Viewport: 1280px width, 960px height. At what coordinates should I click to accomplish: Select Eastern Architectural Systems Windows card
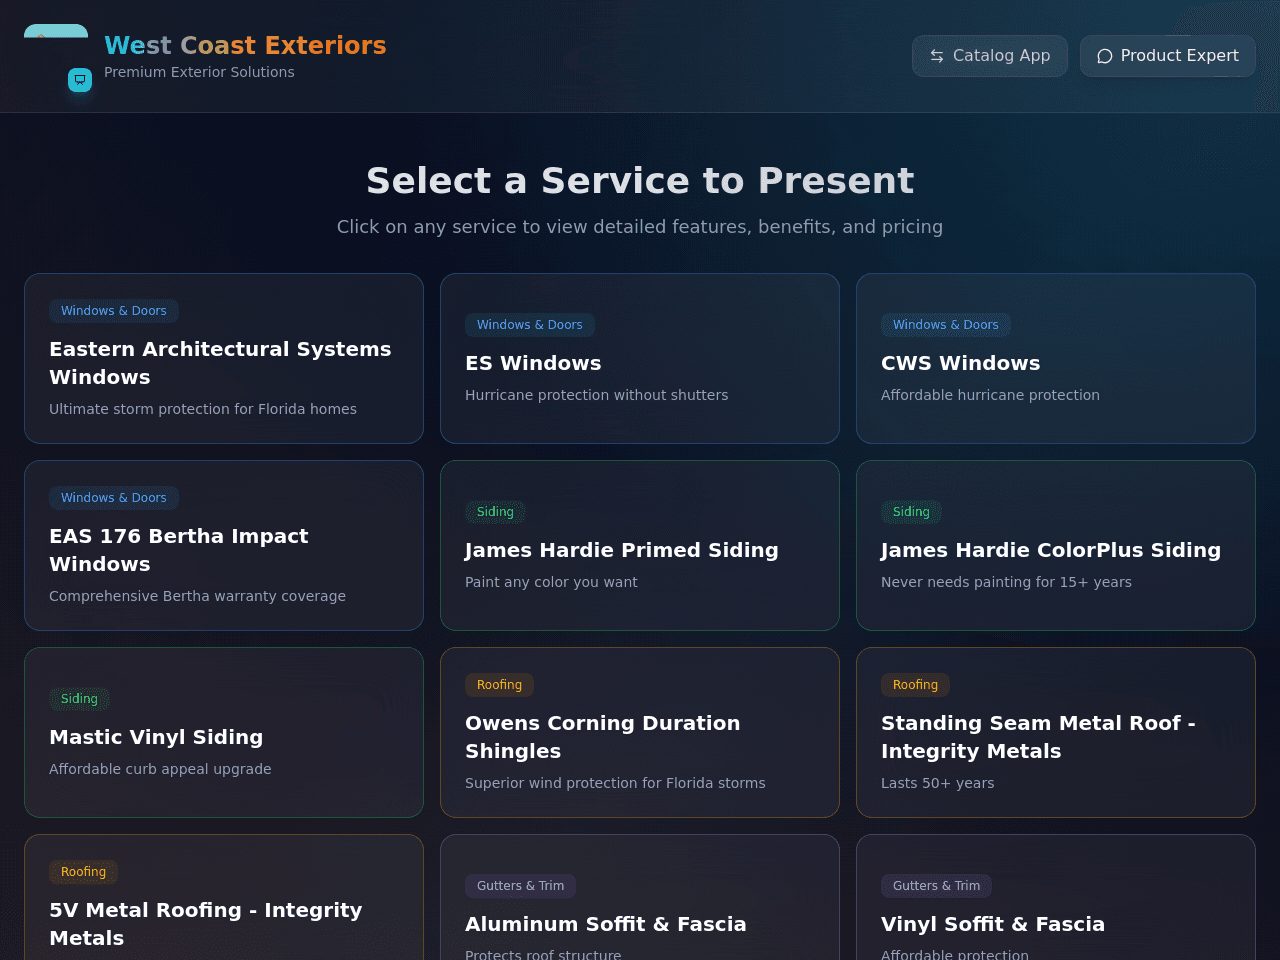point(224,358)
